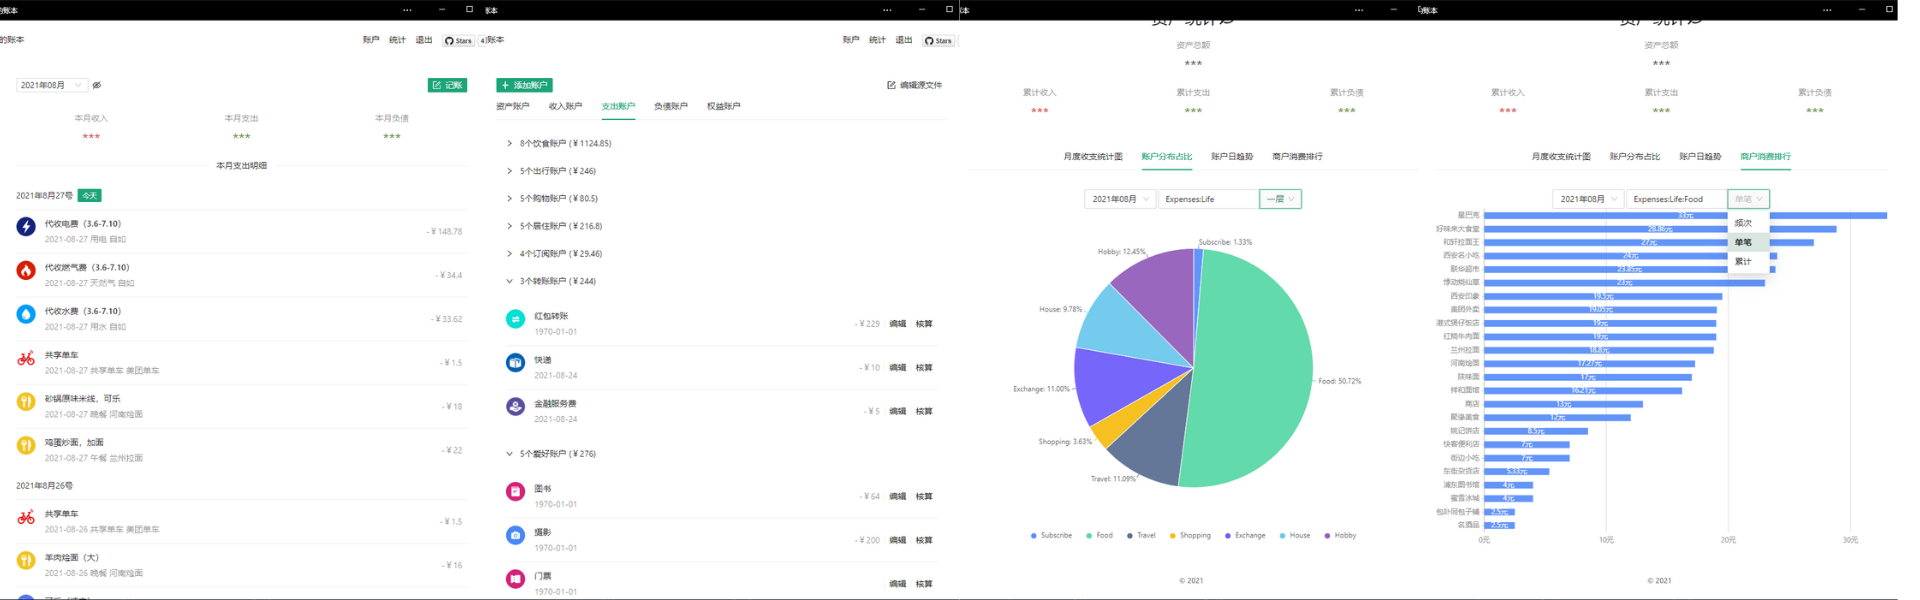Collapse the 3个转账账户 account group

(x=509, y=282)
